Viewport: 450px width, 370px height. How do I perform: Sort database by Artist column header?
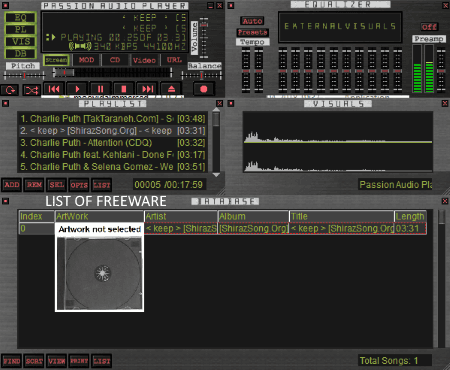point(181,216)
